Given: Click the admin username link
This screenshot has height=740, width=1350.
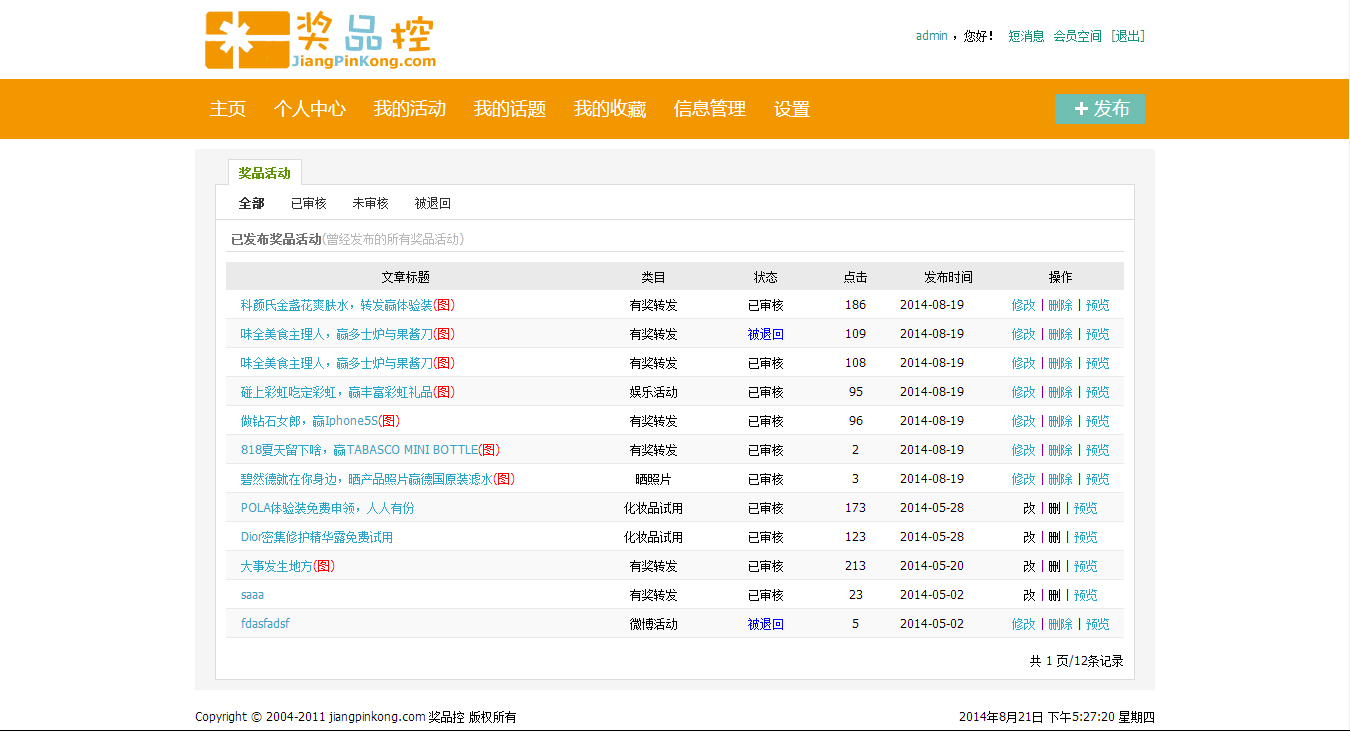Looking at the screenshot, I should click(931, 36).
